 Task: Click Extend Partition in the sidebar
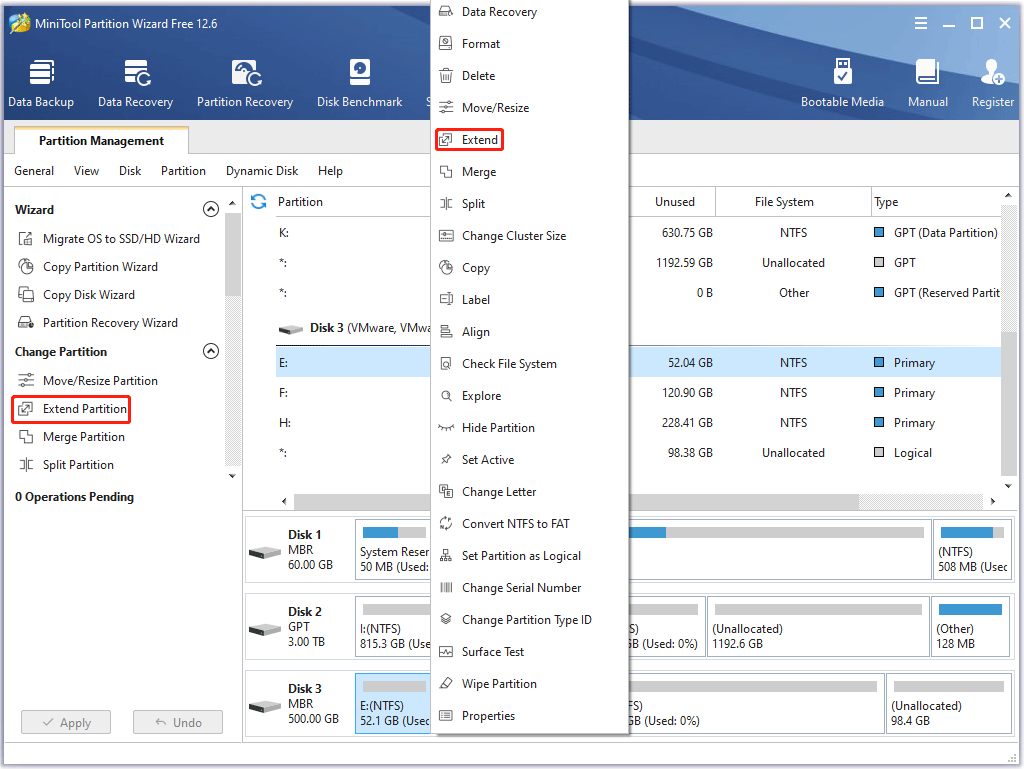(84, 409)
